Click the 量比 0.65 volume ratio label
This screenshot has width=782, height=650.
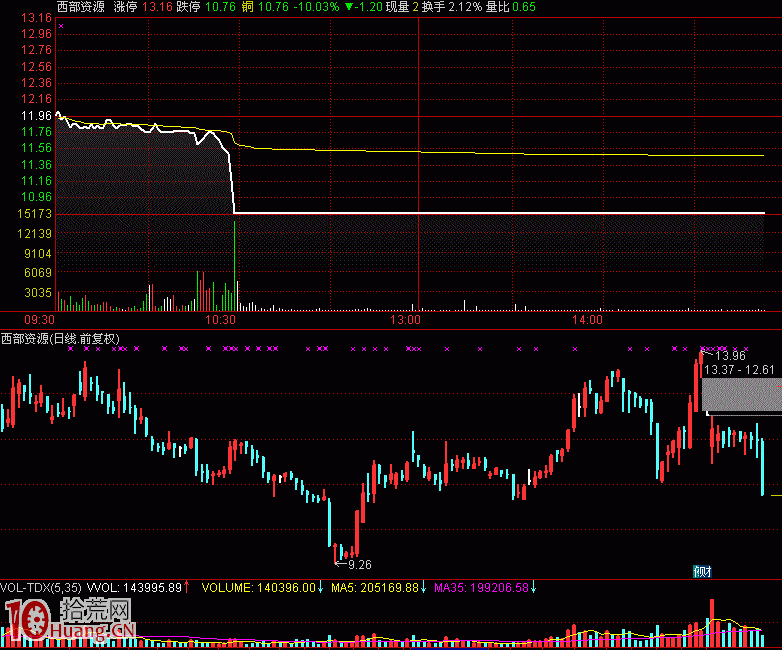[511, 7]
